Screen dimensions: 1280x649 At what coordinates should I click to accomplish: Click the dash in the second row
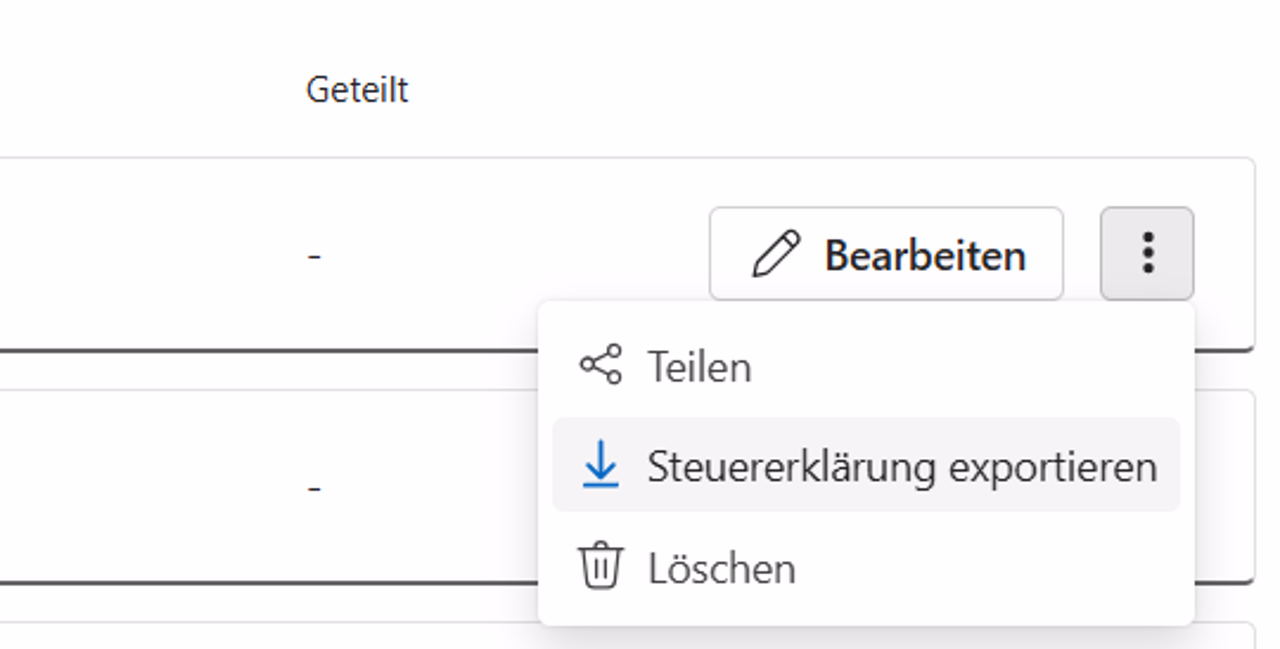pyautogui.click(x=314, y=489)
